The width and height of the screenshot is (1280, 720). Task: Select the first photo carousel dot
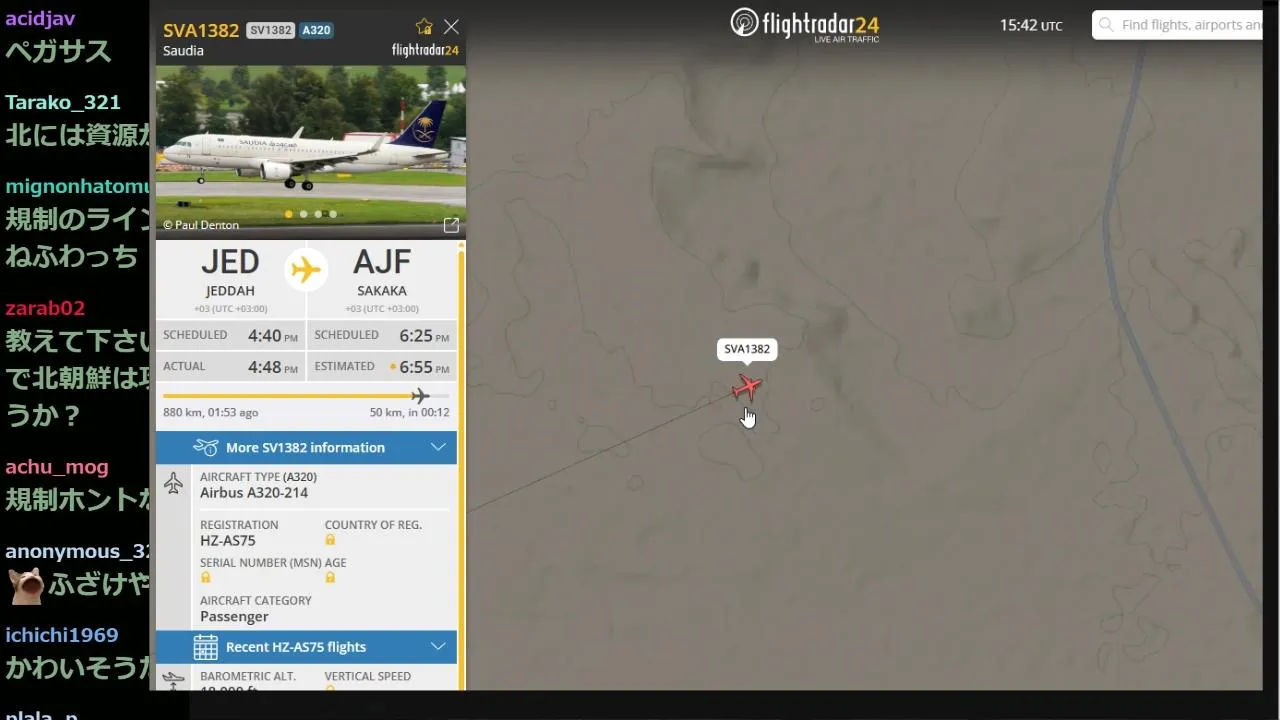[x=289, y=214]
